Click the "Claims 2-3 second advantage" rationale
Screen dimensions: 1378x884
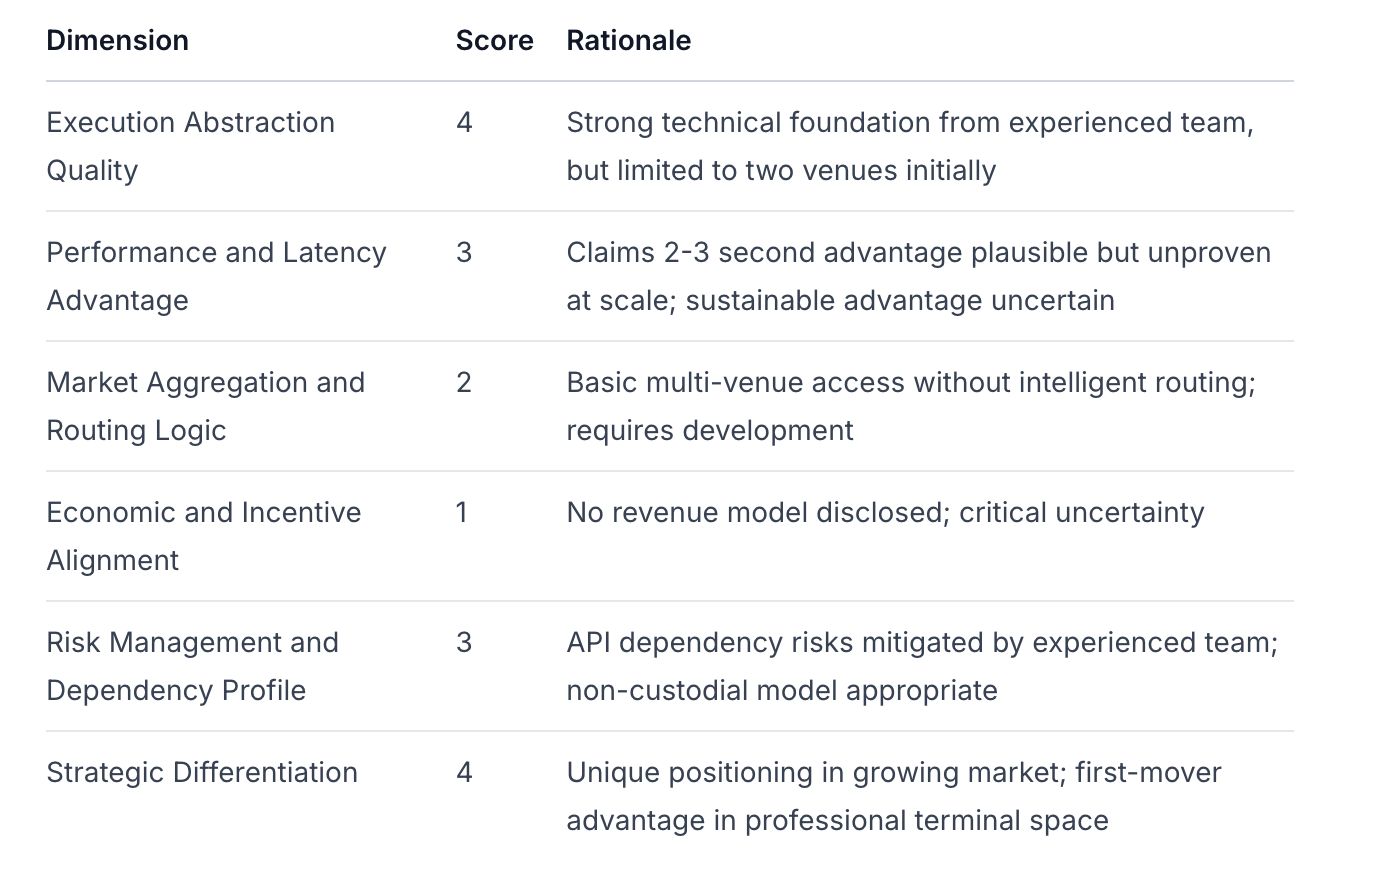[x=918, y=276]
